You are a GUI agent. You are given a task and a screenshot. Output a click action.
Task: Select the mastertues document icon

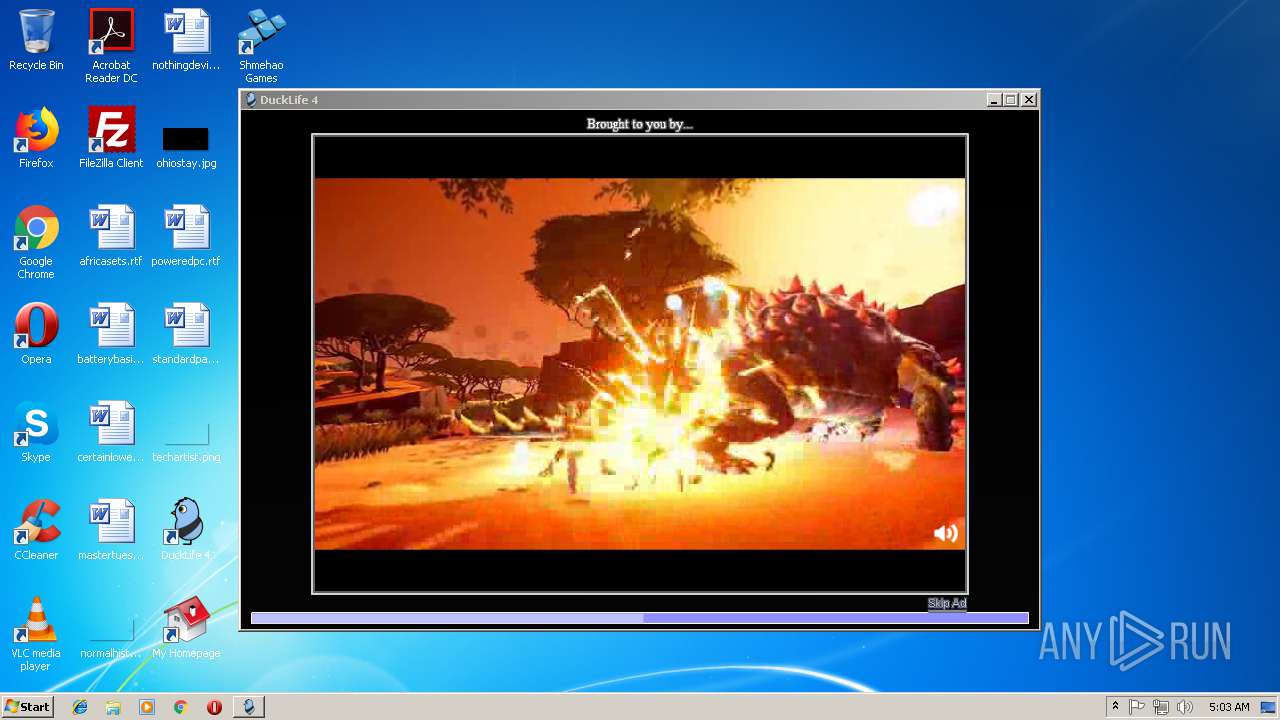tap(111, 531)
